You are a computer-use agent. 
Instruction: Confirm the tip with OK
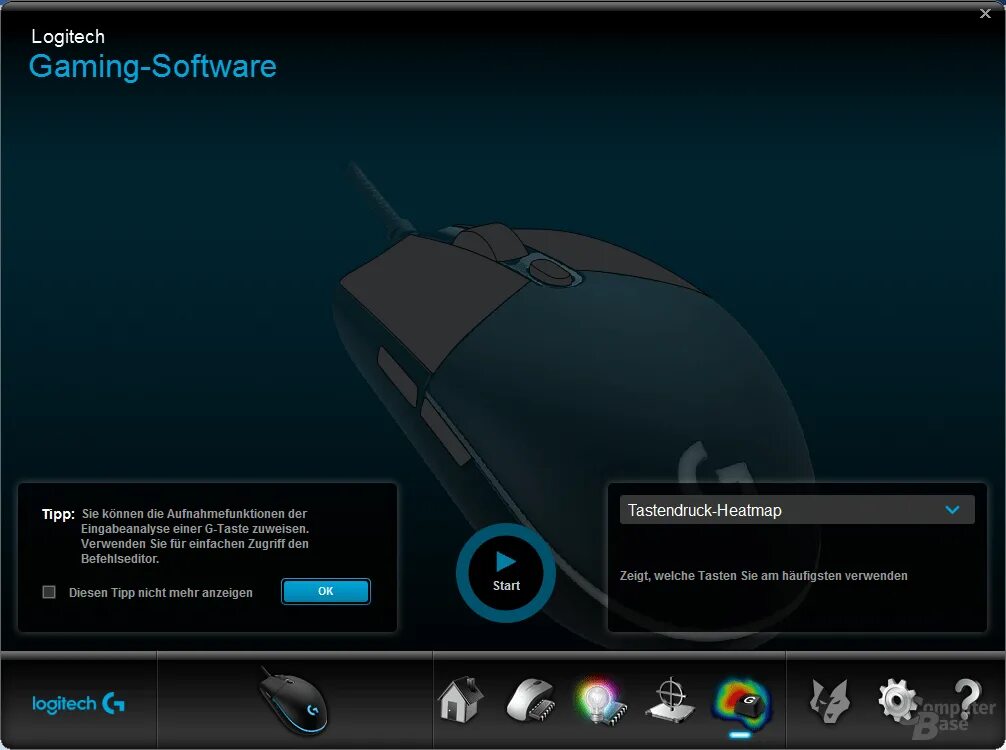(326, 591)
